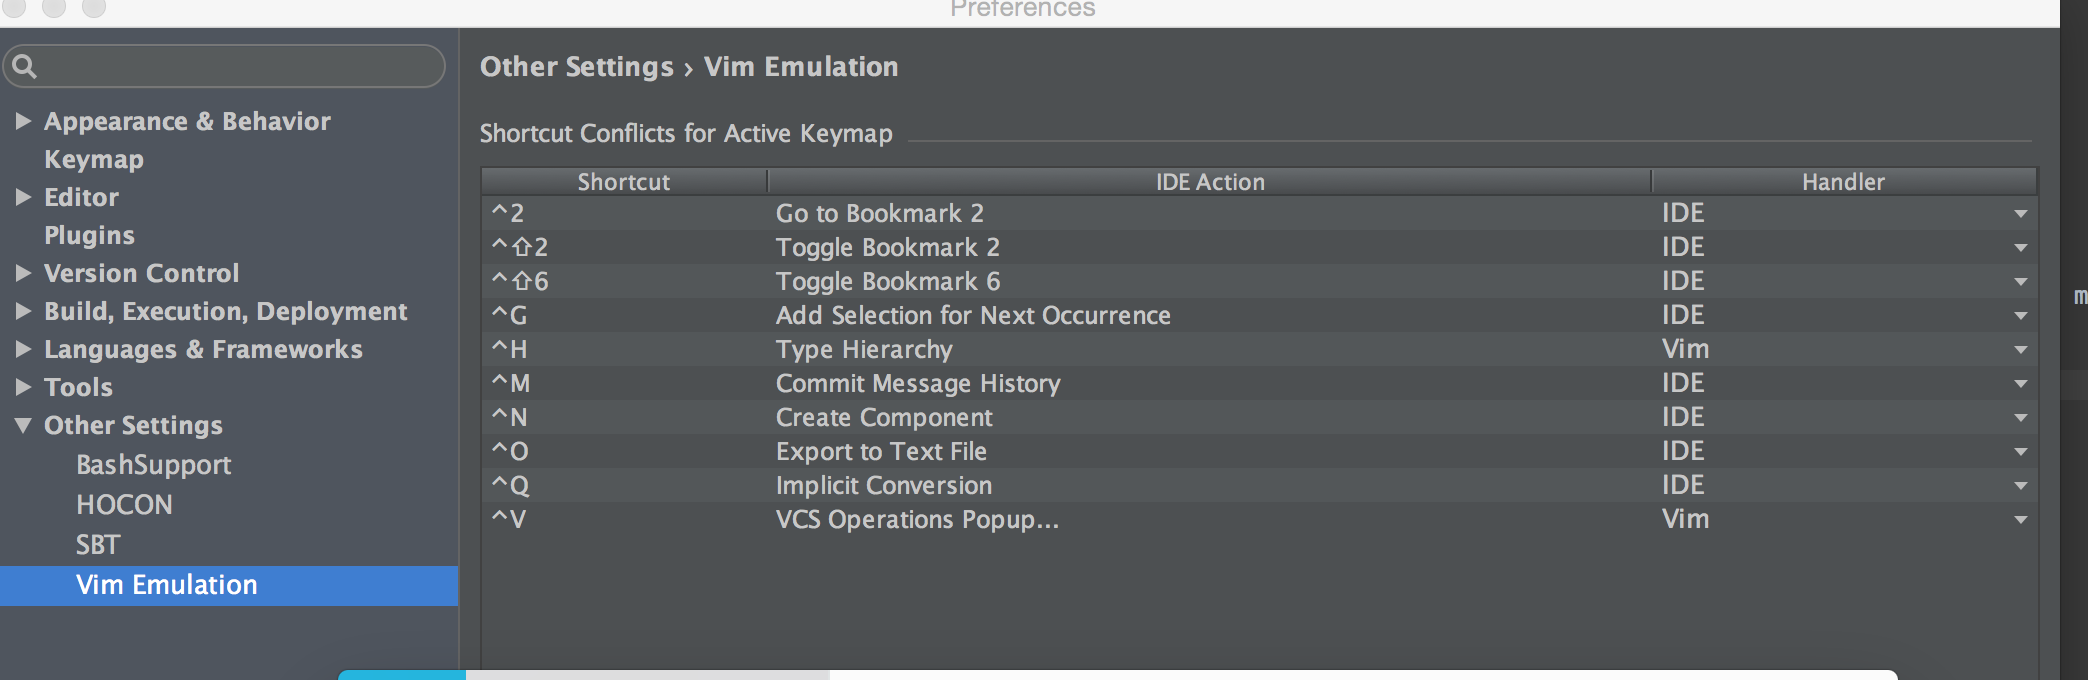The image size is (2088, 680).
Task: Sort table by the Handler column header
Action: (x=1842, y=182)
